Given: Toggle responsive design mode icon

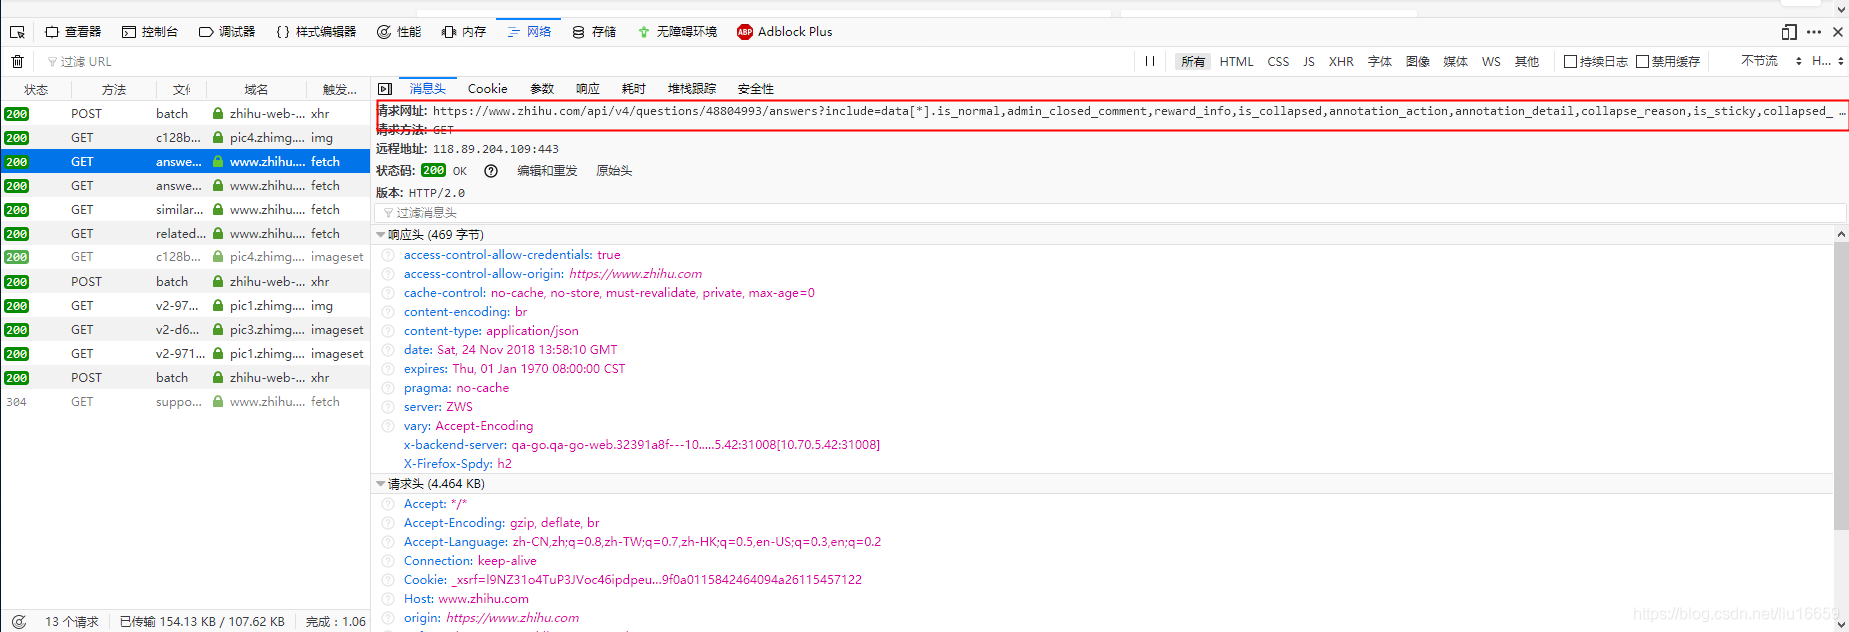Looking at the screenshot, I should [1789, 32].
